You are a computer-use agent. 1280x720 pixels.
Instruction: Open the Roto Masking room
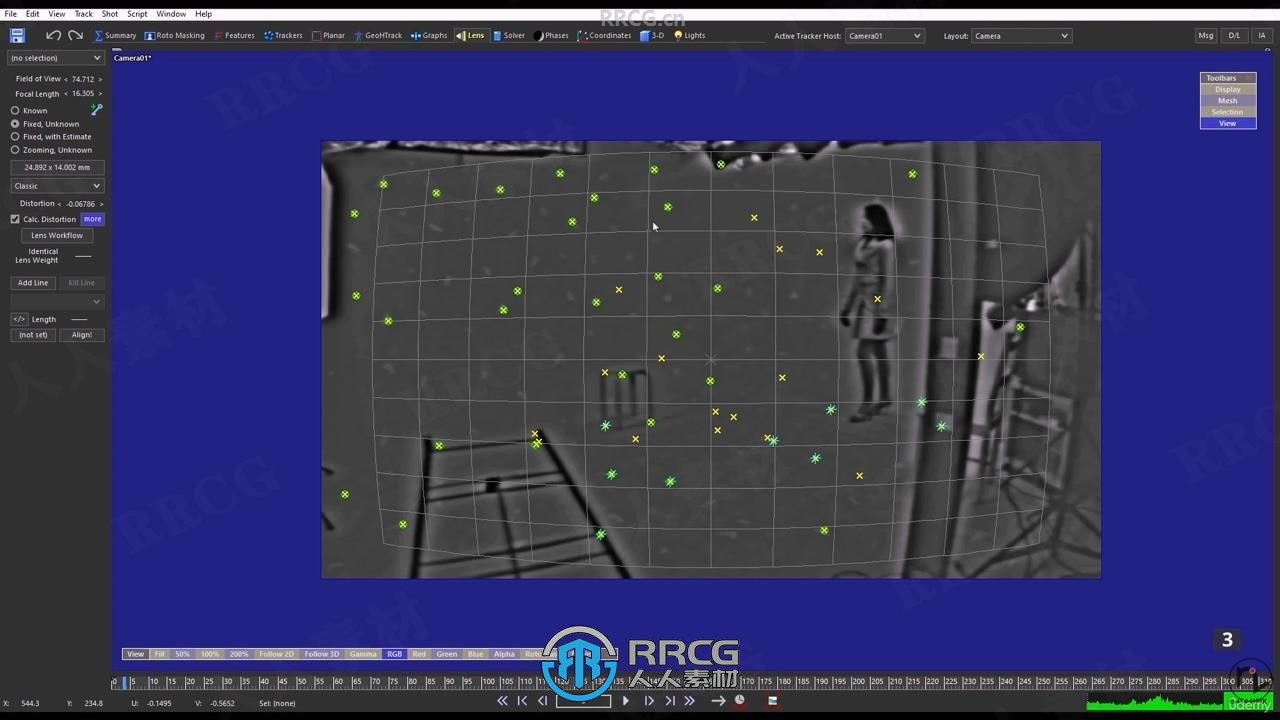pos(174,35)
